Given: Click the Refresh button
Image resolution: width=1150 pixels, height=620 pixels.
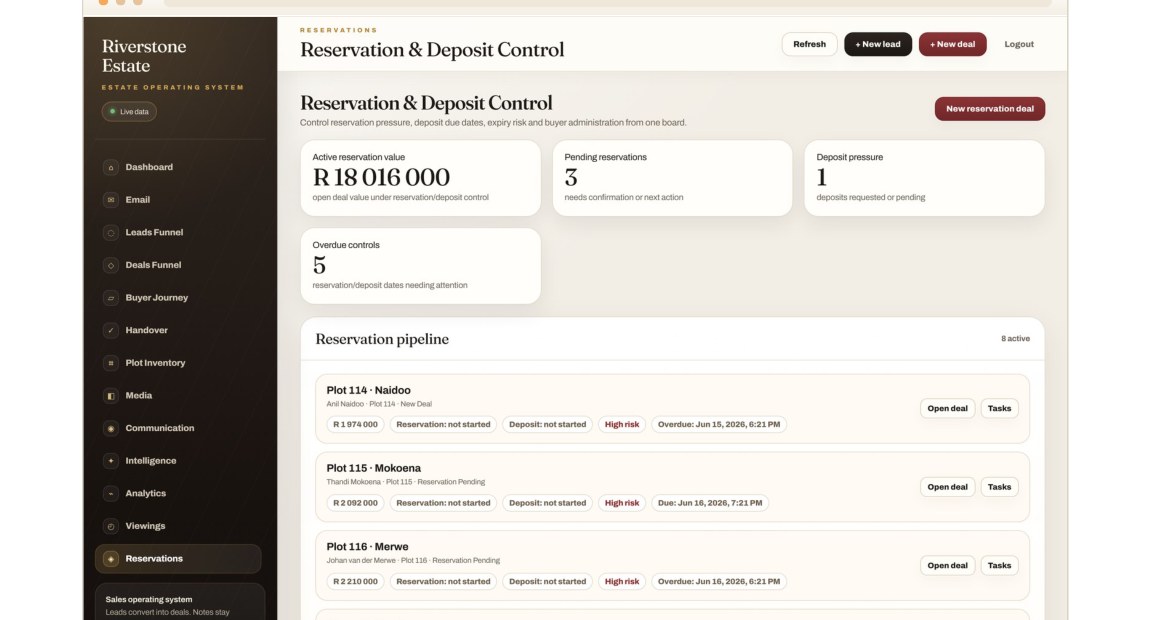Looking at the screenshot, I should pos(809,44).
